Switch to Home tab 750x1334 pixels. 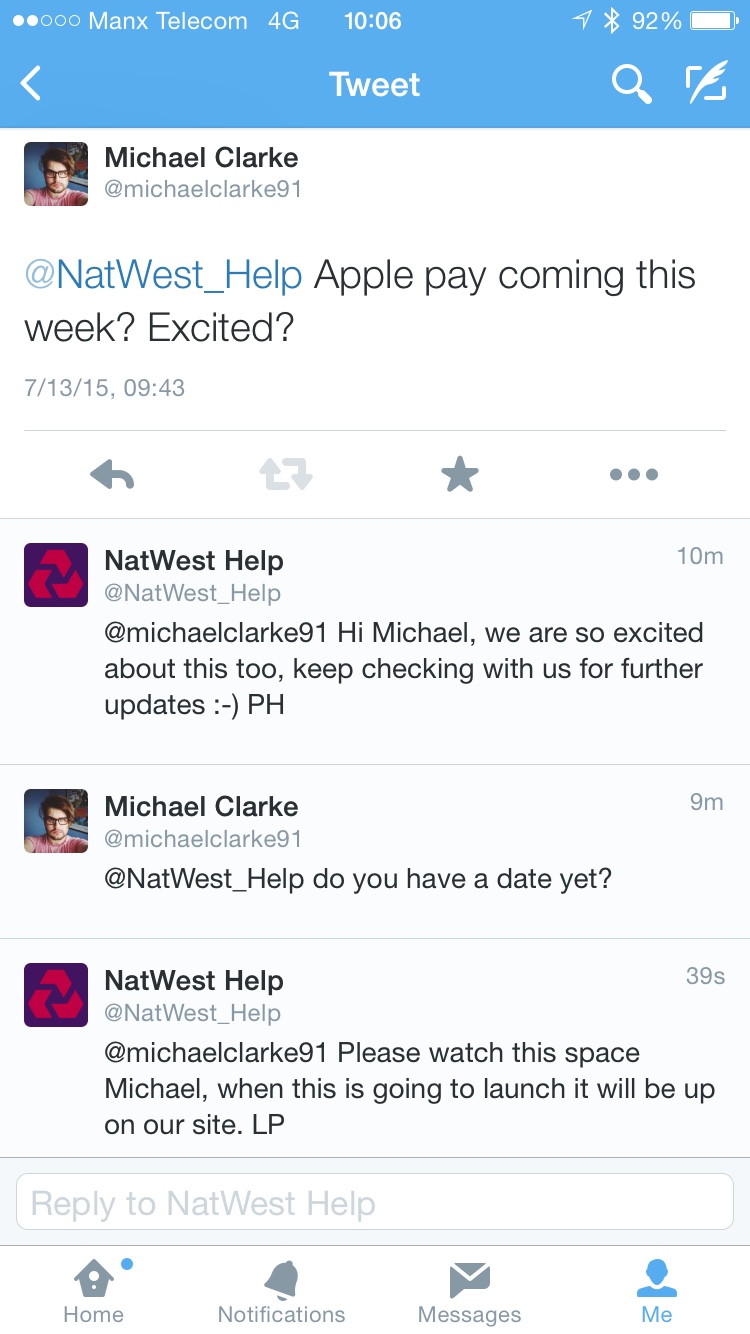94,1291
